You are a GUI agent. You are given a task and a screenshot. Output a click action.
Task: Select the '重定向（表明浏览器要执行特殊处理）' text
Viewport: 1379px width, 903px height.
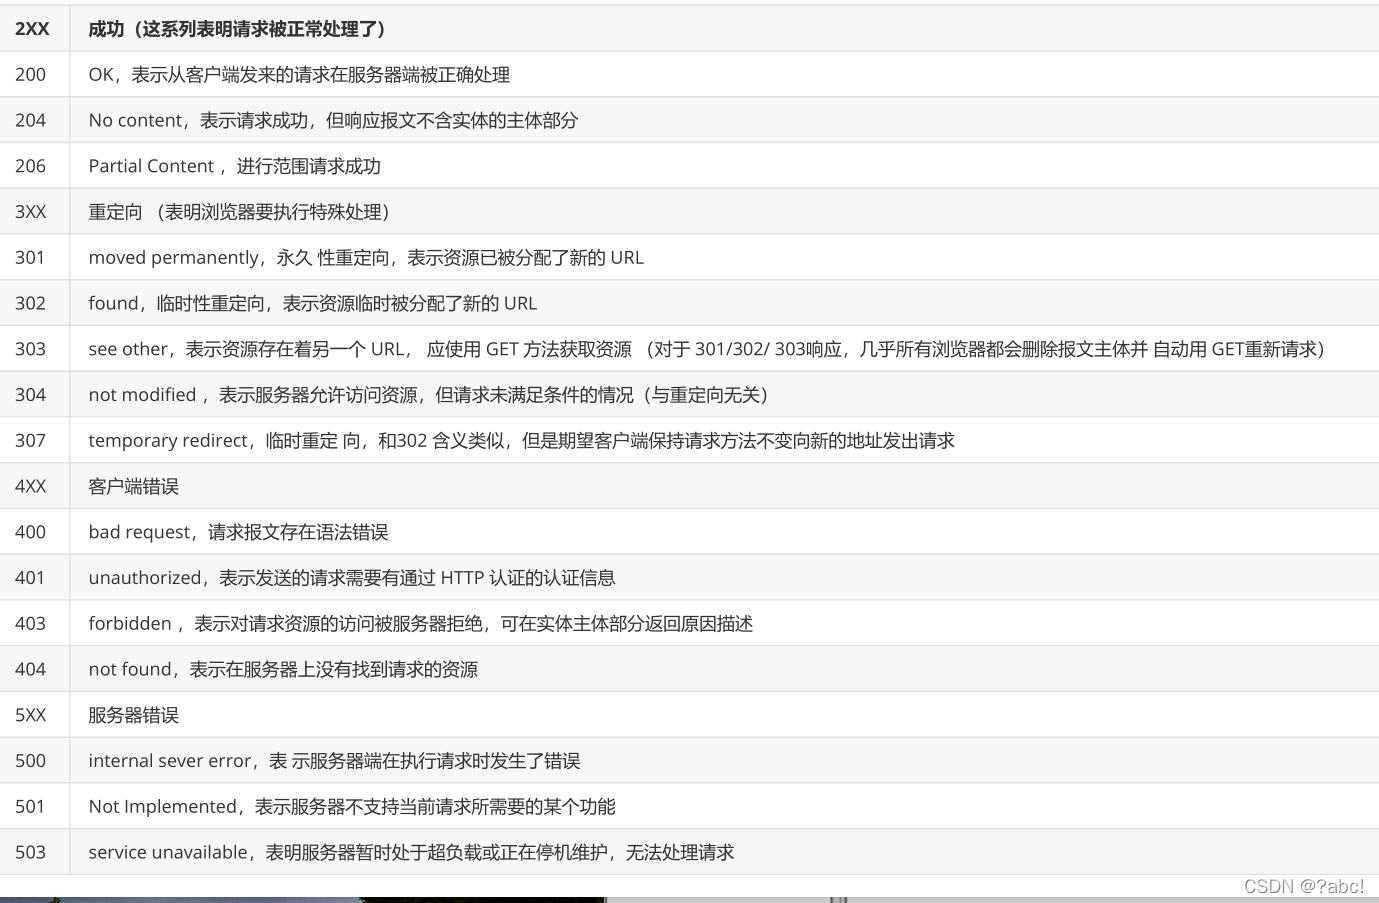pyautogui.click(x=239, y=212)
